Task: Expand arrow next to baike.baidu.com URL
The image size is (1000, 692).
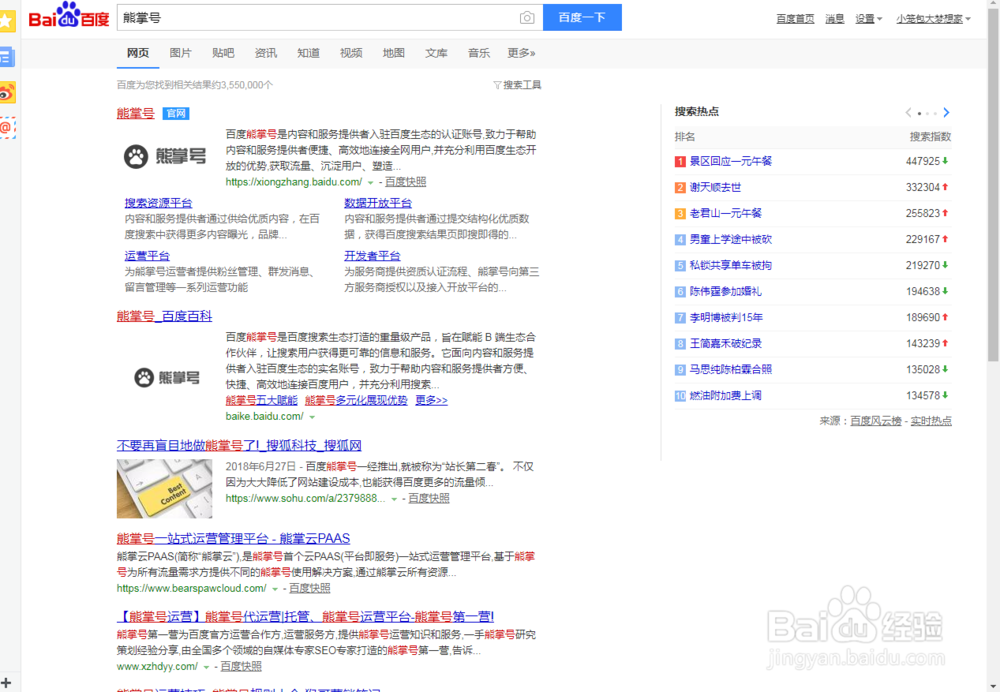Action: tap(312, 417)
